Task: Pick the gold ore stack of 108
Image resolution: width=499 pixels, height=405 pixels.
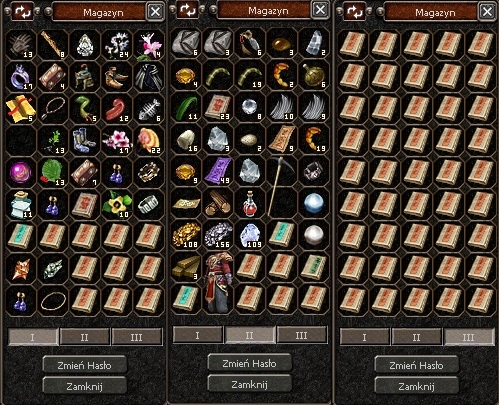Action: (187, 235)
